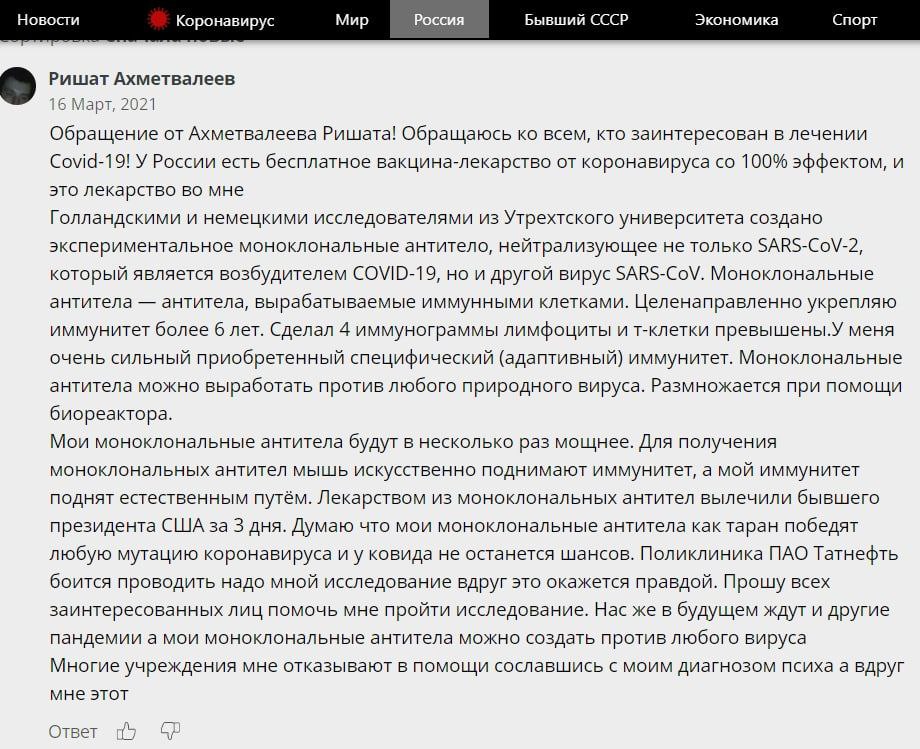Navigate to the Экономика section
The height and width of the screenshot is (749, 920).
point(736,20)
